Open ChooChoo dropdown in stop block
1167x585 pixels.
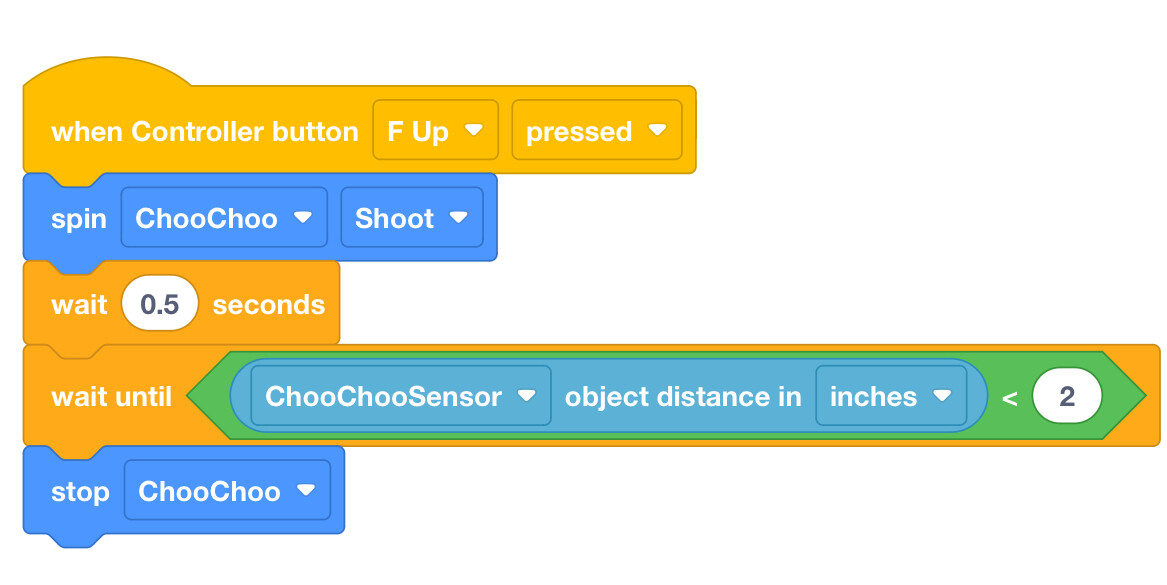227,490
